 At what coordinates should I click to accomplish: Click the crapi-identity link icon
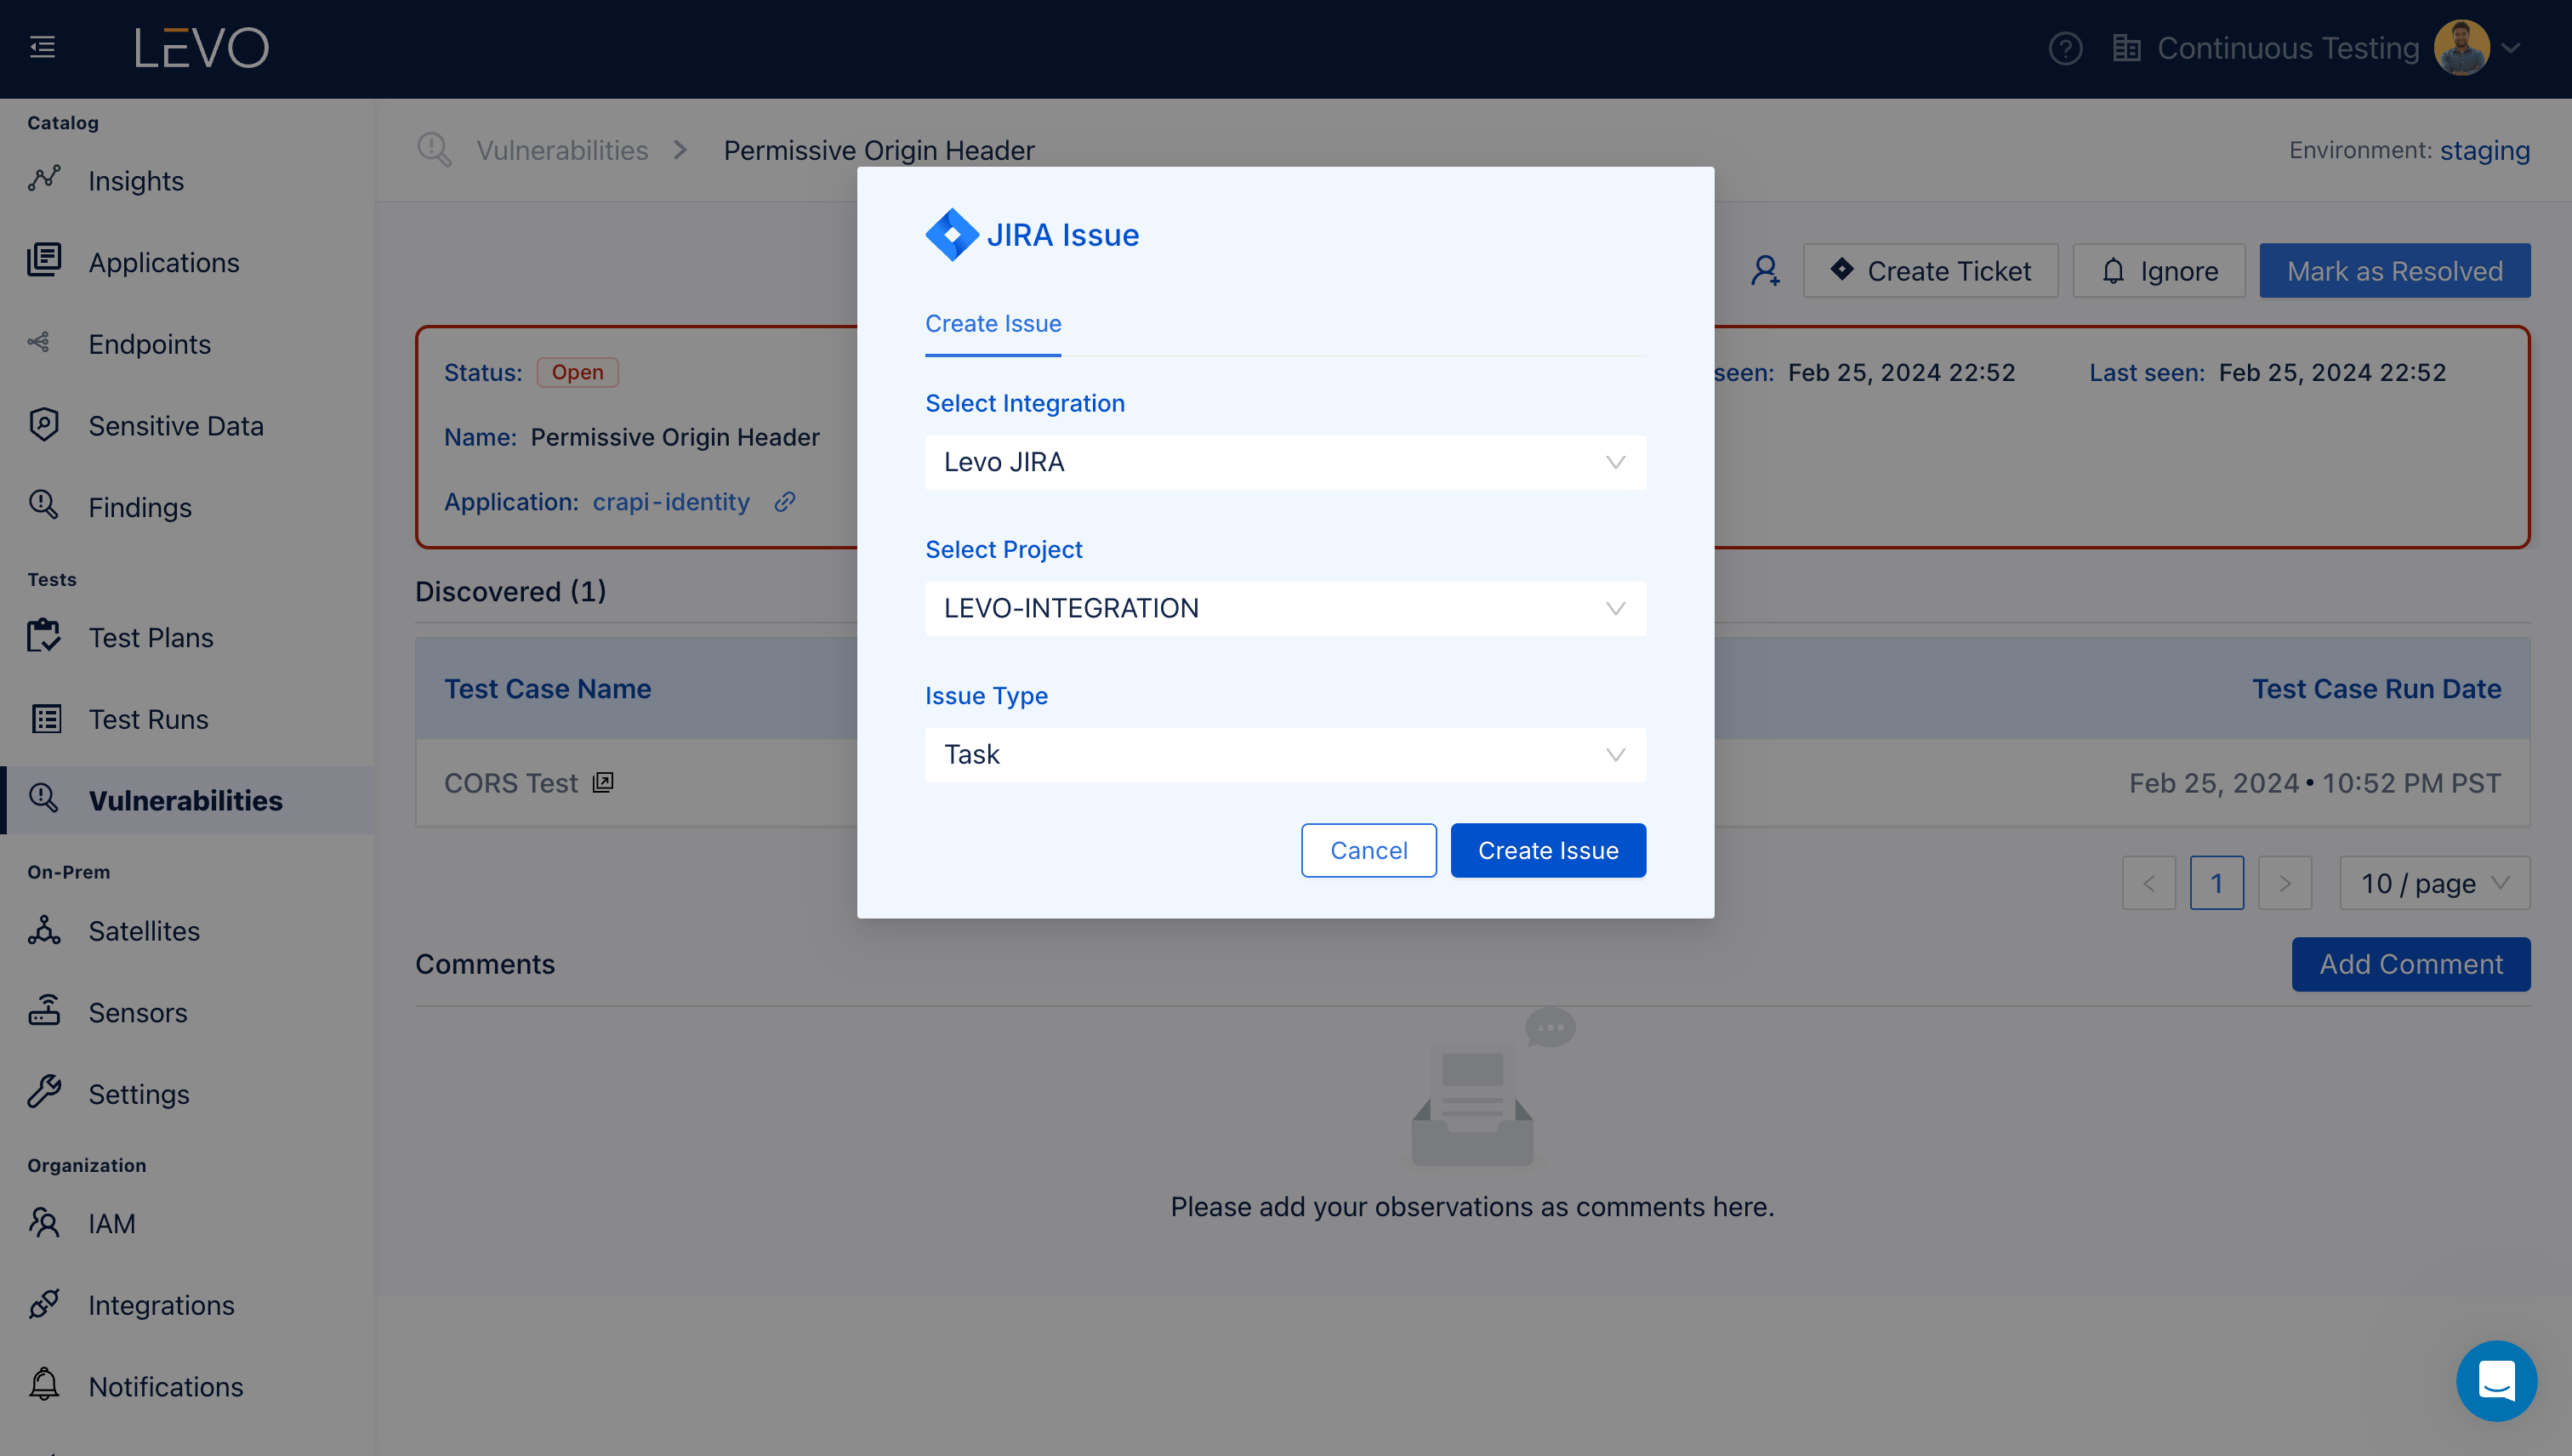pyautogui.click(x=785, y=502)
